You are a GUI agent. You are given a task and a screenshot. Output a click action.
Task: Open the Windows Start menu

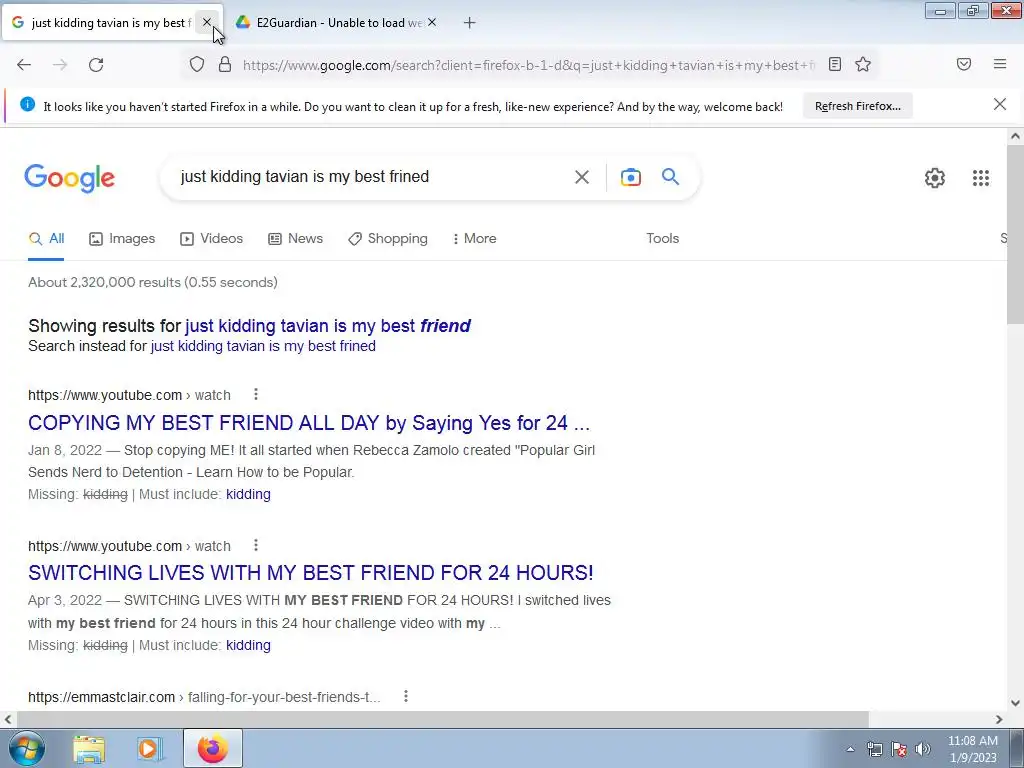[26, 748]
